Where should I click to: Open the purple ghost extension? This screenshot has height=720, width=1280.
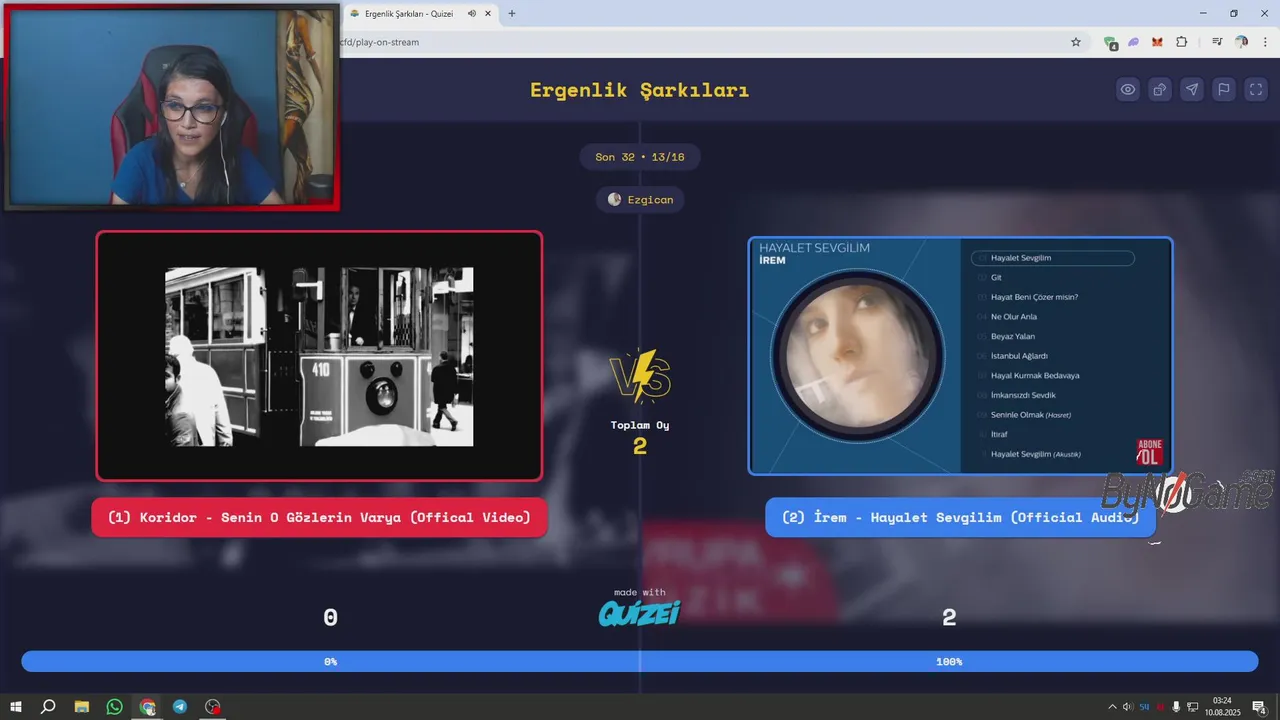point(1134,42)
